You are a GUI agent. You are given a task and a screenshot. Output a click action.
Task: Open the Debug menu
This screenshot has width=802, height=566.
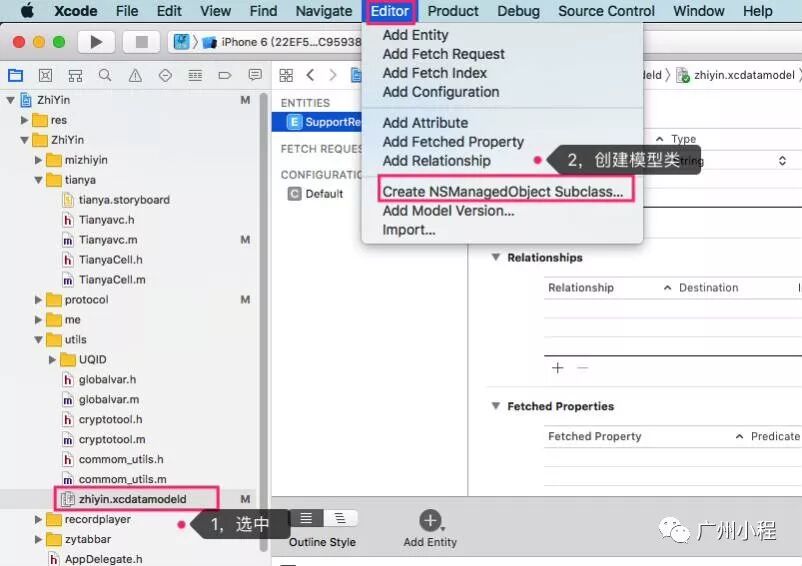[x=518, y=11]
